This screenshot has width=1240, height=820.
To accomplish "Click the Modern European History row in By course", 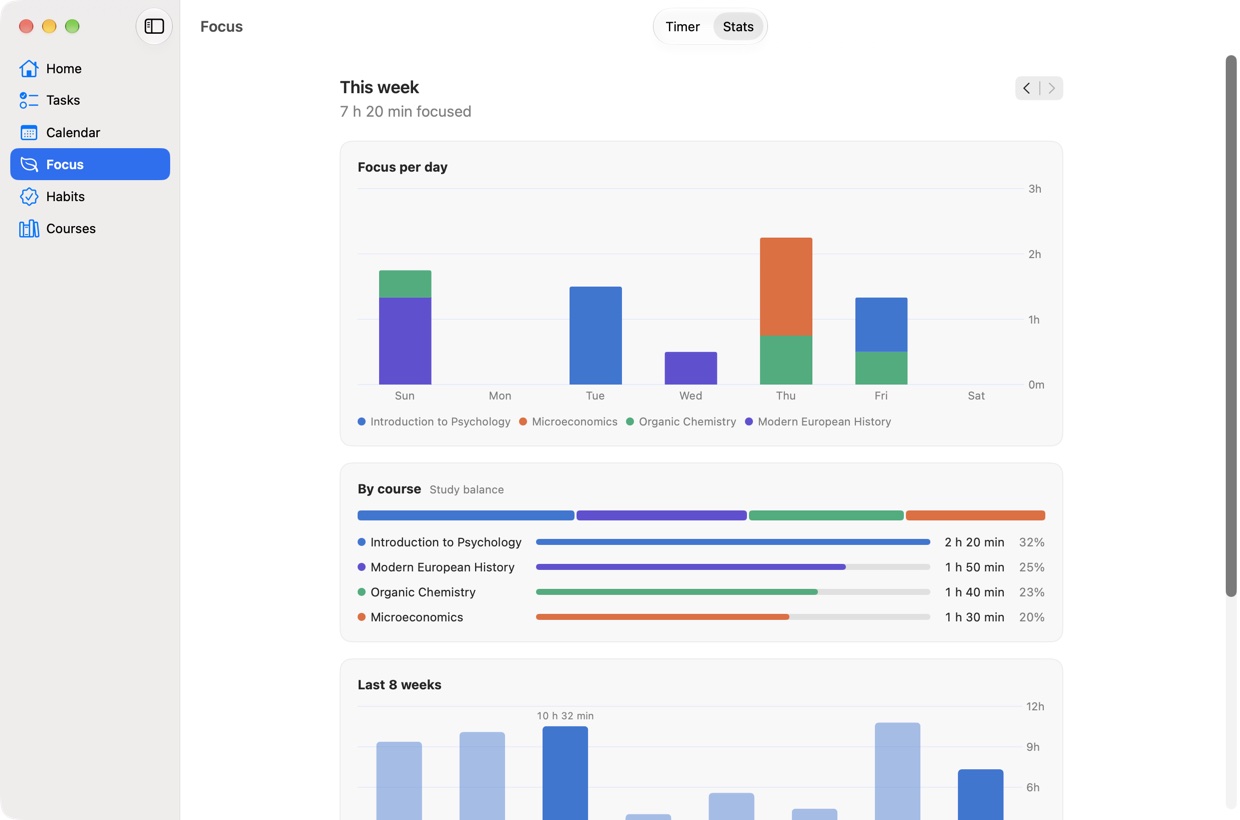I will (701, 567).
